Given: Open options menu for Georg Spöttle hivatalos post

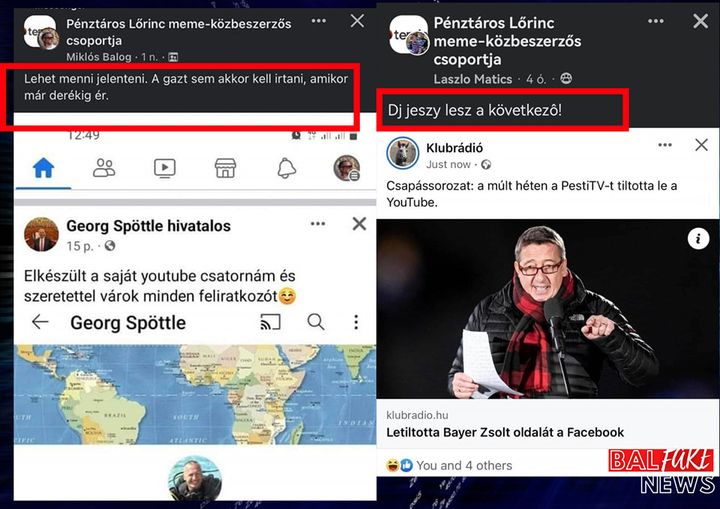Looking at the screenshot, I should (x=318, y=224).
